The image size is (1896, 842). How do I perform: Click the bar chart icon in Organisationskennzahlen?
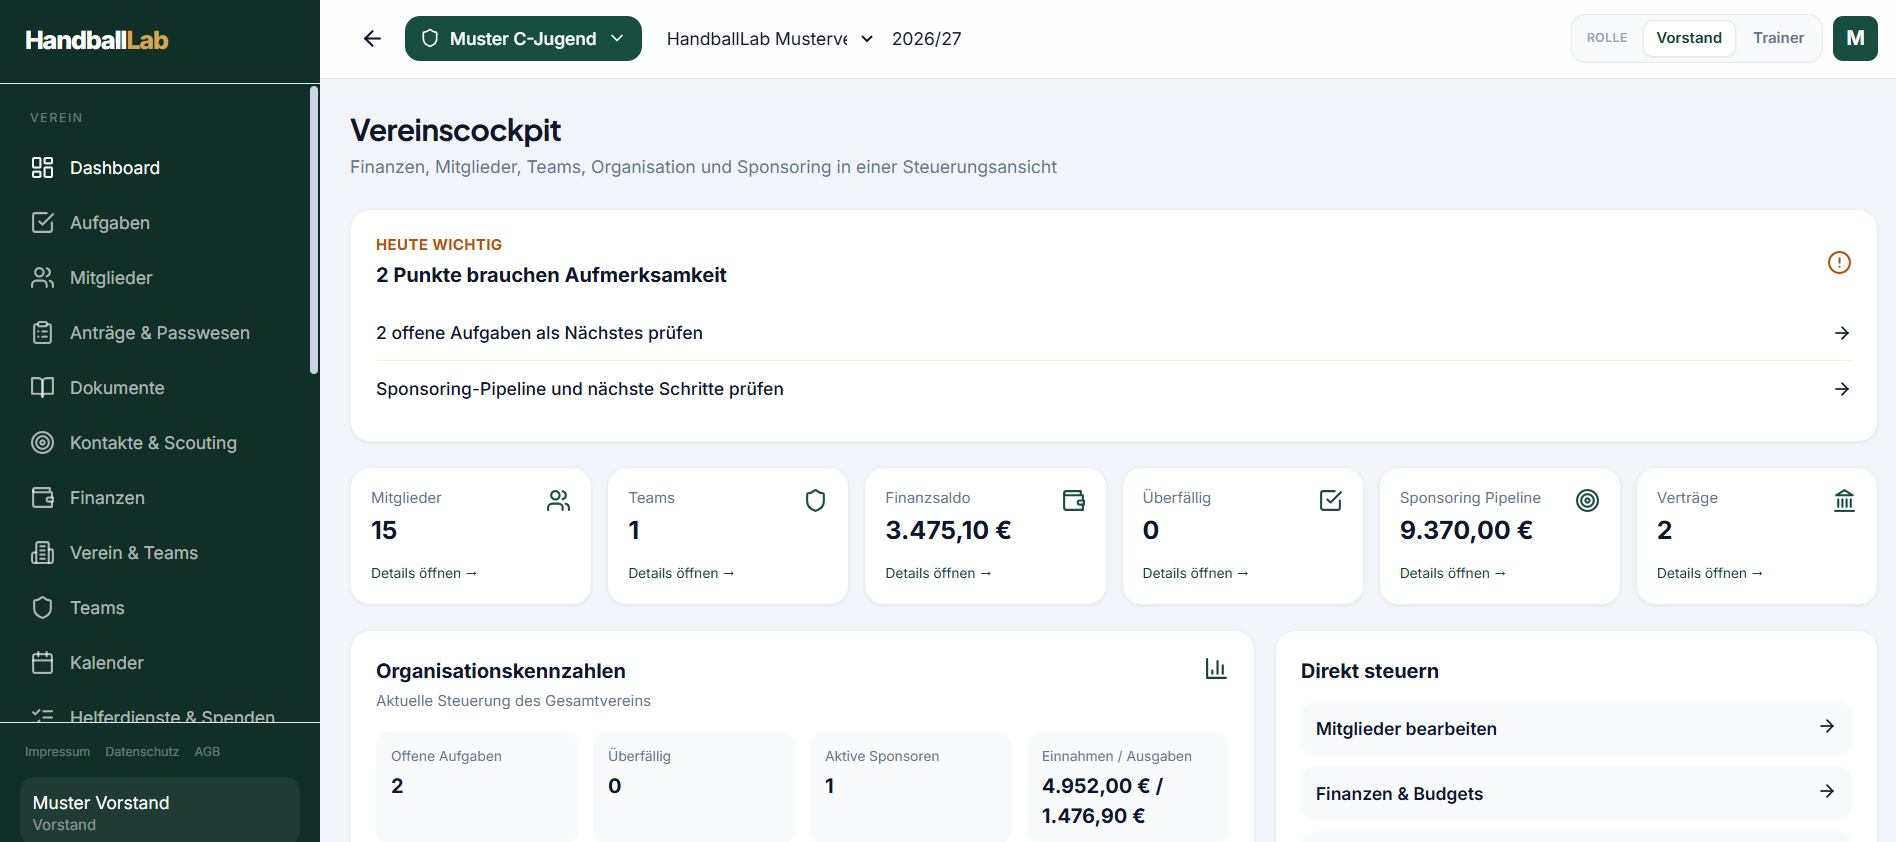(x=1216, y=669)
